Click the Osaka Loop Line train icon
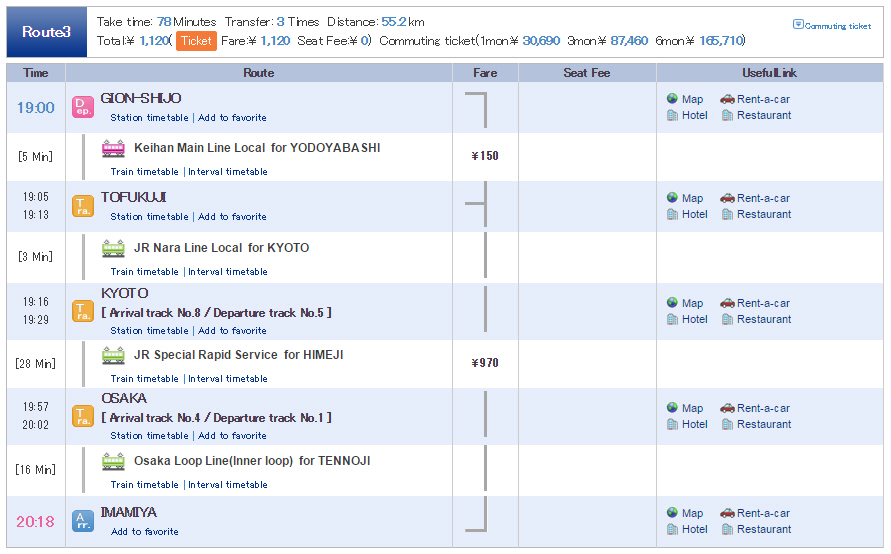 pos(113,461)
